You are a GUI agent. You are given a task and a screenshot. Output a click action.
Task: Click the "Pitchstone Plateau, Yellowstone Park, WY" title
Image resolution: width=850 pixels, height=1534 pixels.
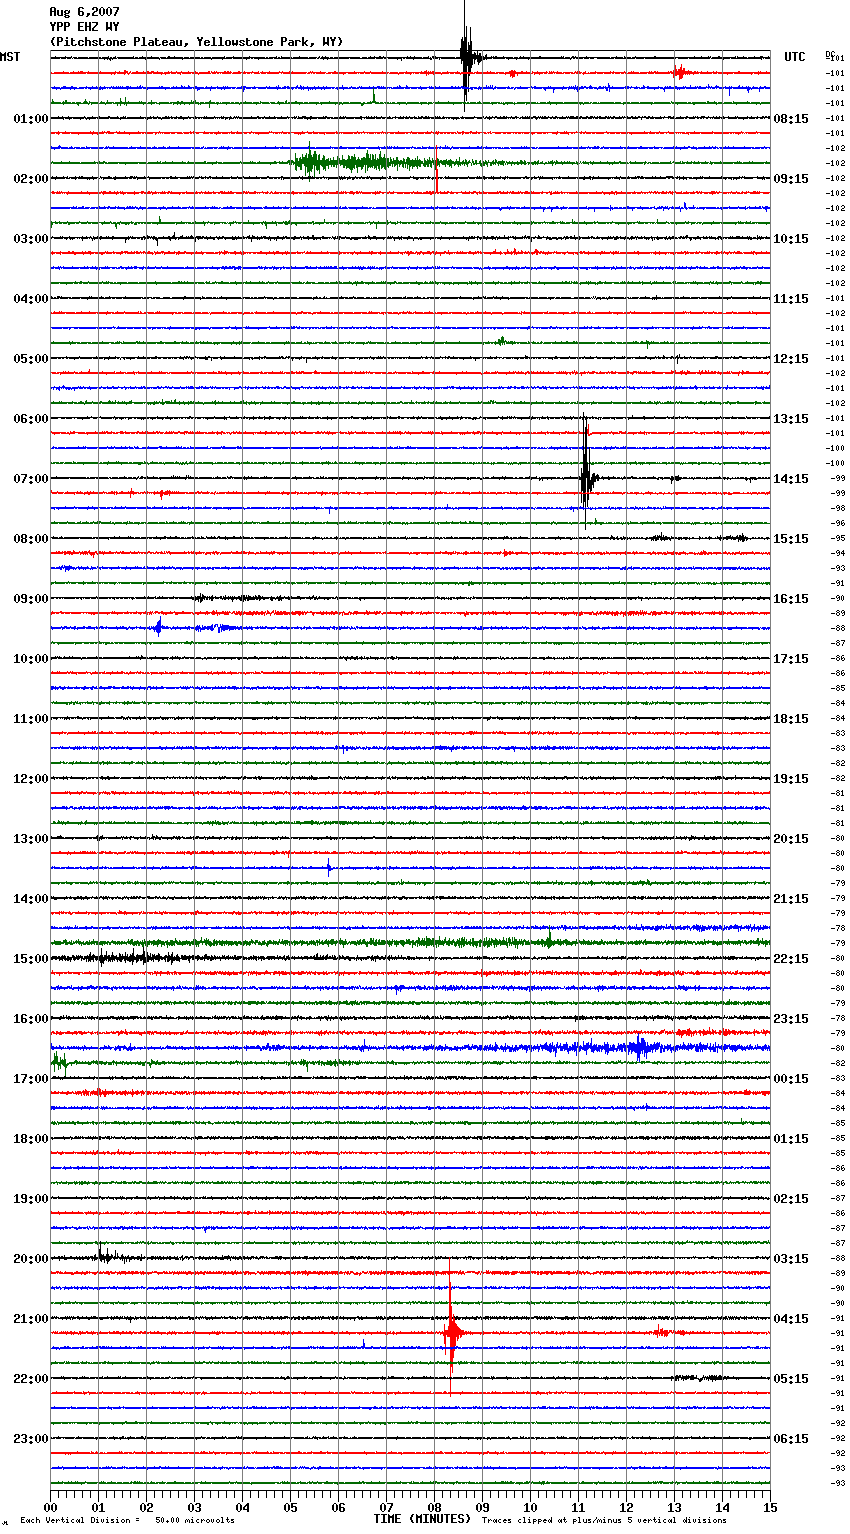pos(196,42)
